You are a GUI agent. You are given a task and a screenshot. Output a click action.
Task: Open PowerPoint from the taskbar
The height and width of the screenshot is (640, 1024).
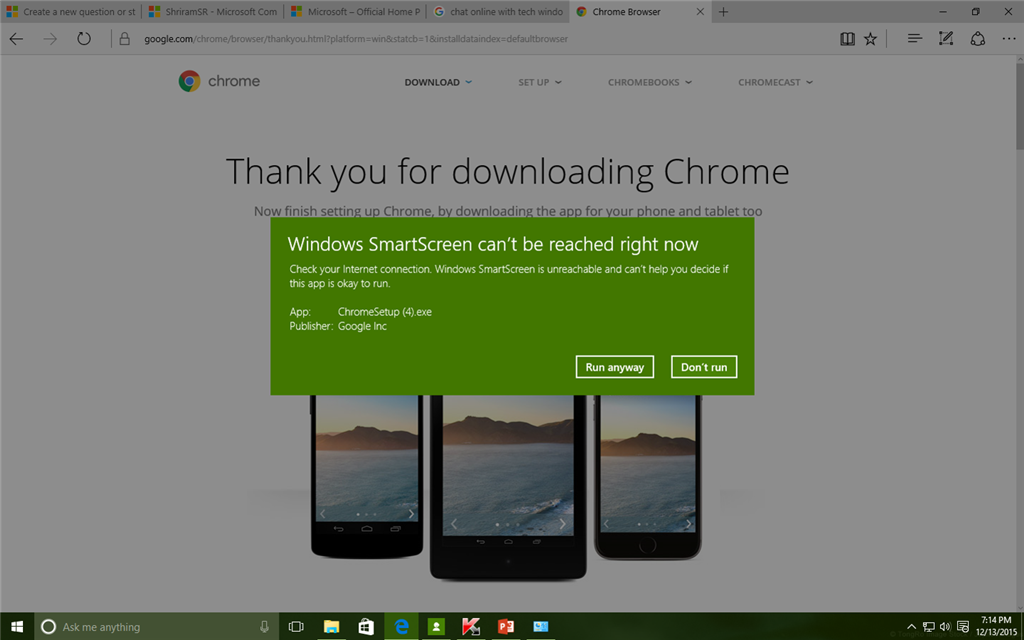click(506, 627)
